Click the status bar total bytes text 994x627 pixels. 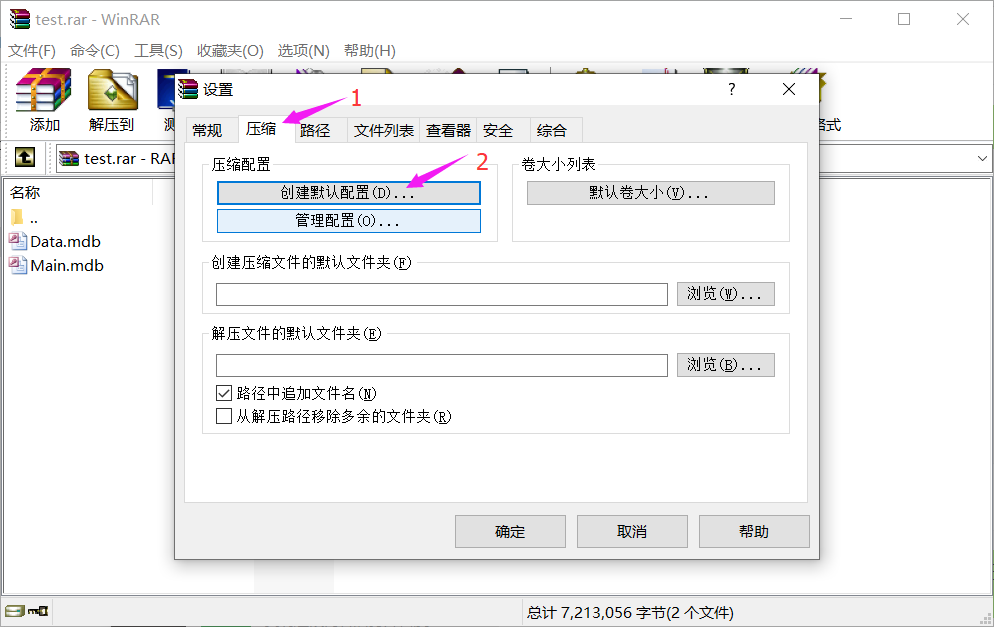630,612
